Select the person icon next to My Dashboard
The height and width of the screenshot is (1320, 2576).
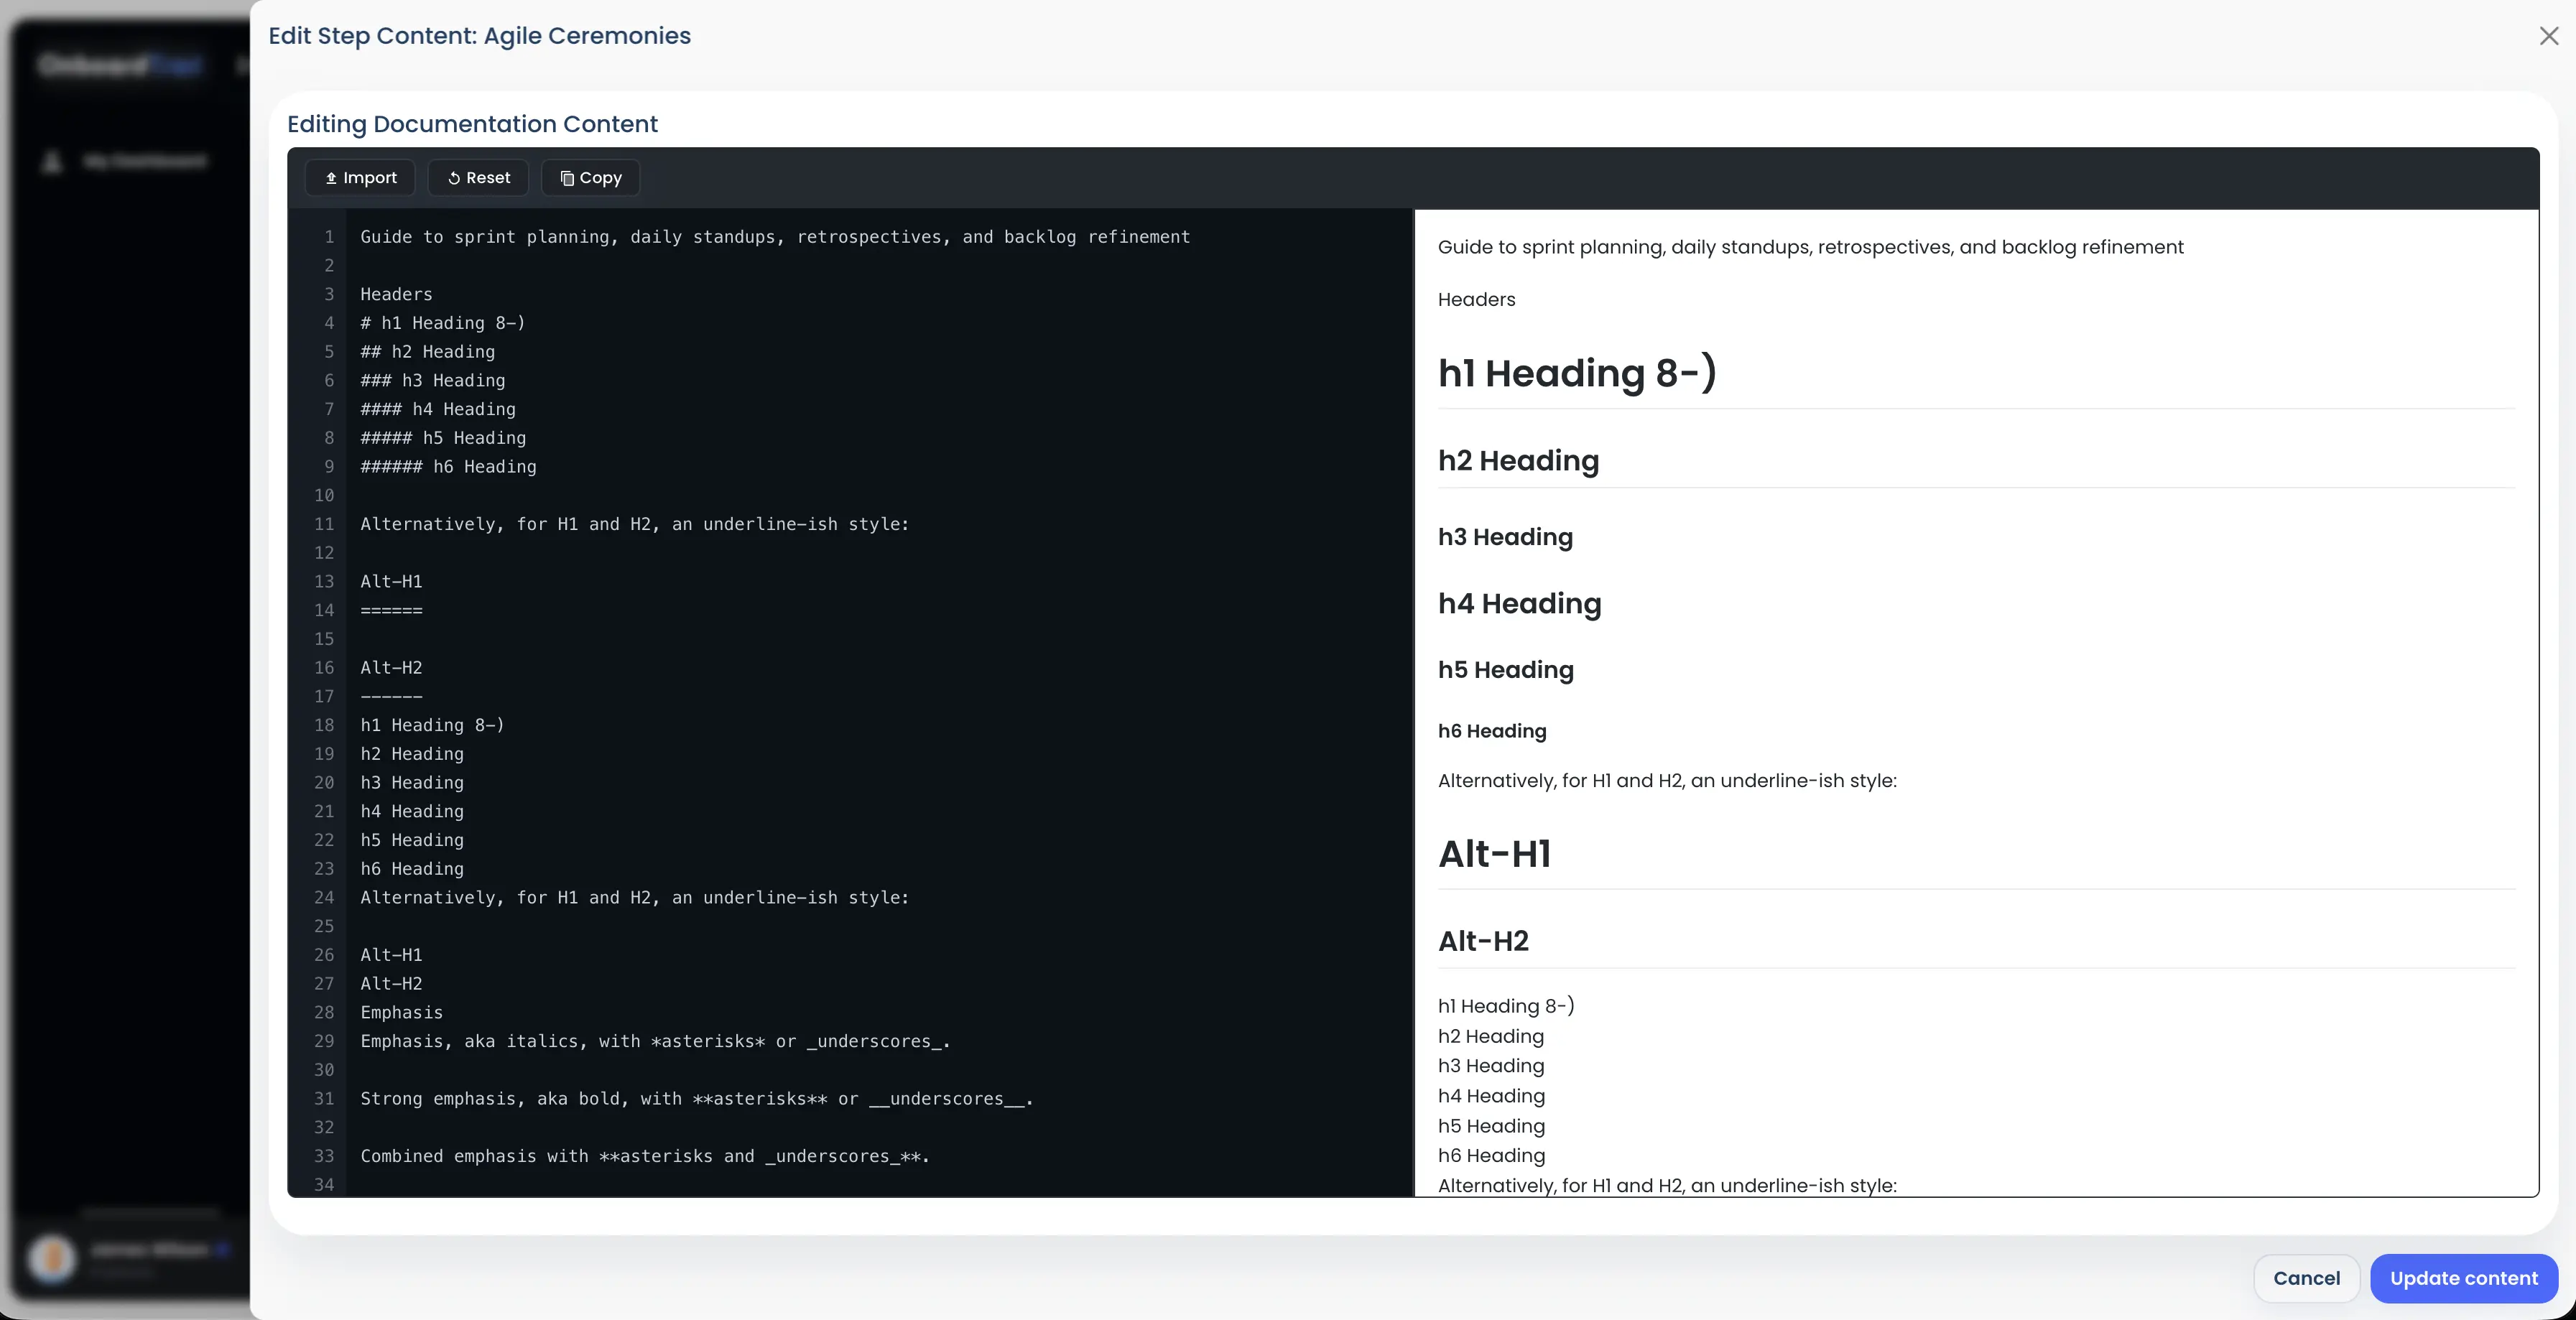(x=53, y=161)
